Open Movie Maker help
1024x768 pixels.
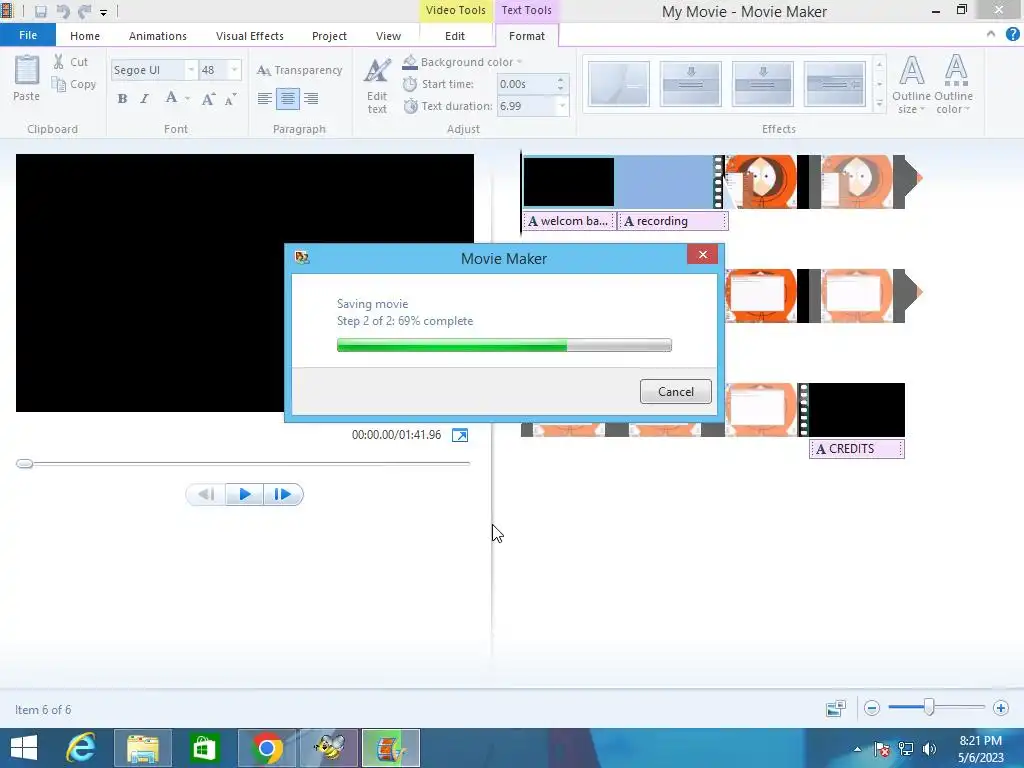[1012, 34]
